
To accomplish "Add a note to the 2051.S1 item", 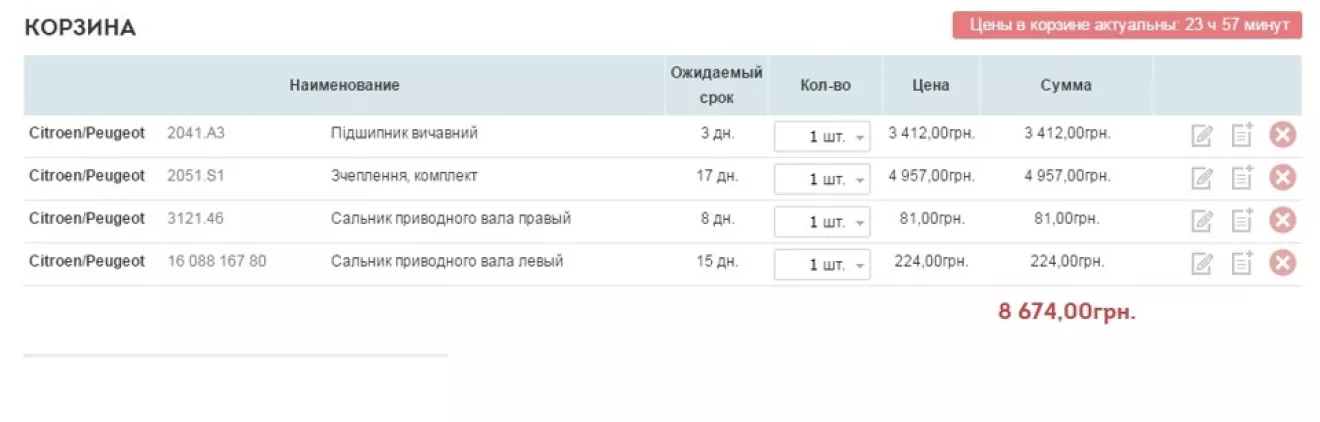I will point(1242,178).
